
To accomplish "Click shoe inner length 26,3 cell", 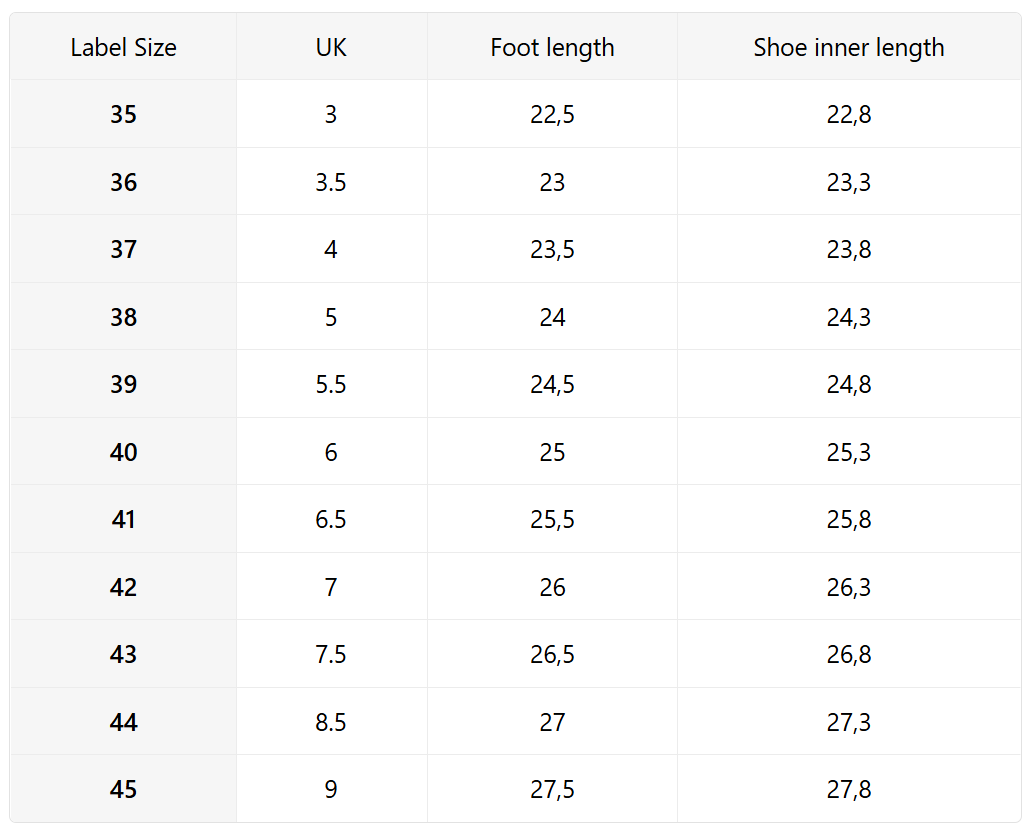I will tap(848, 588).
